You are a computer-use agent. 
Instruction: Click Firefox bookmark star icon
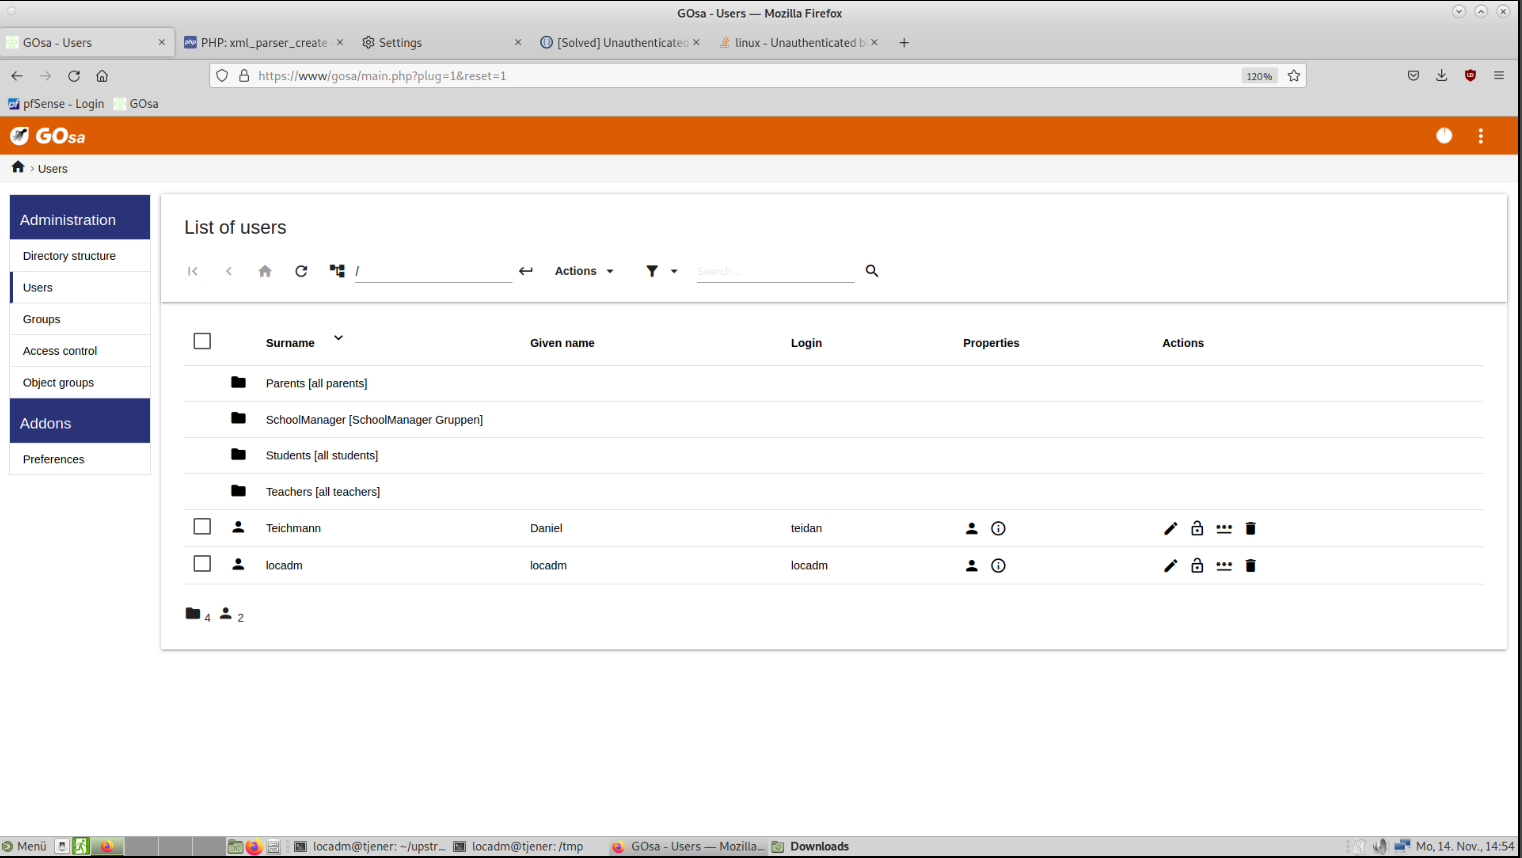(1294, 76)
